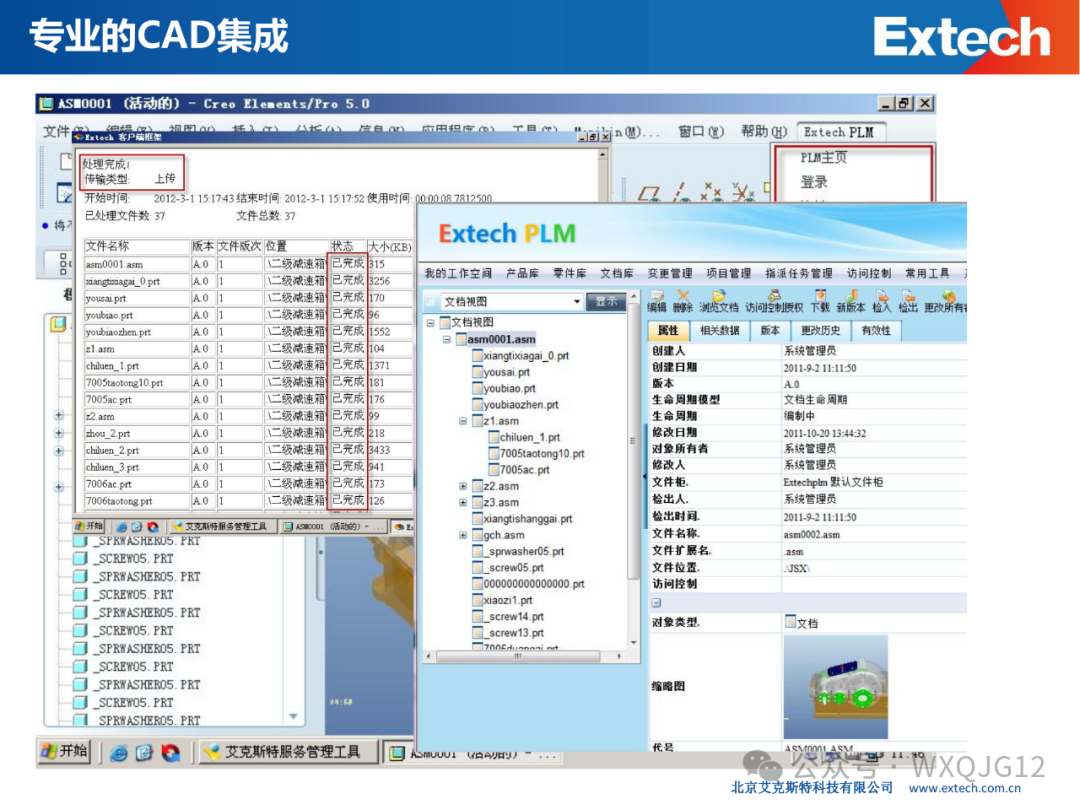Click the gearbox thumbnail in 缩略图 row

tap(835, 687)
